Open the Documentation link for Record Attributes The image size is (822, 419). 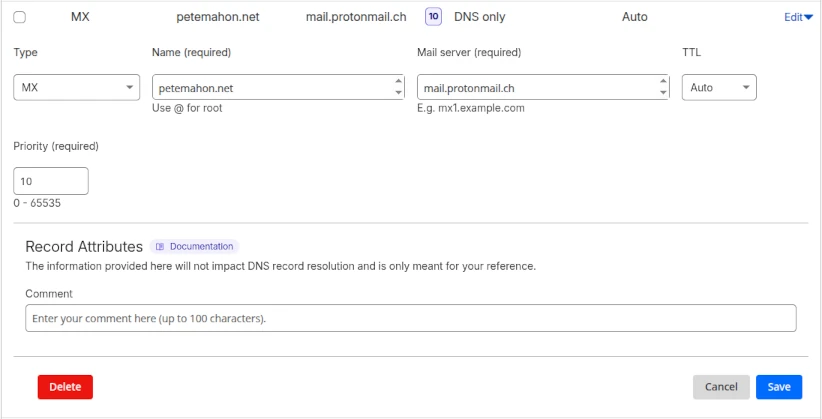click(x=194, y=246)
